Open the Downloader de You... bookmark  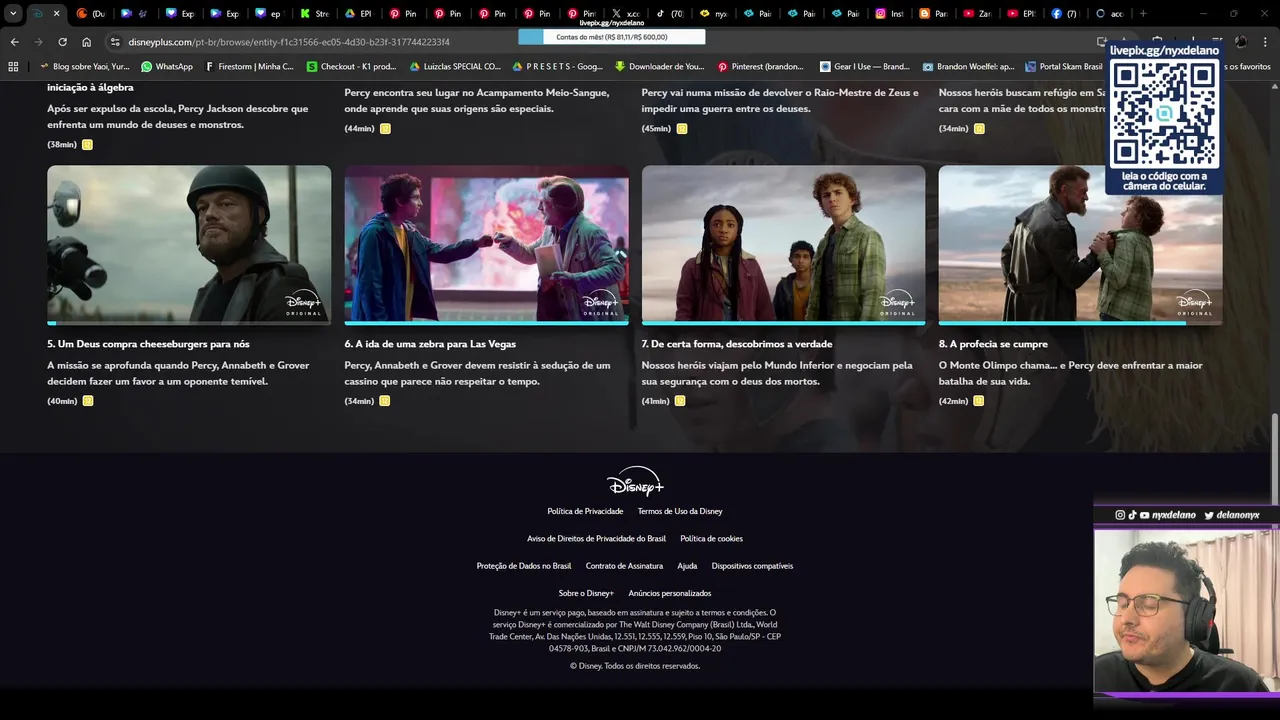coord(660,66)
